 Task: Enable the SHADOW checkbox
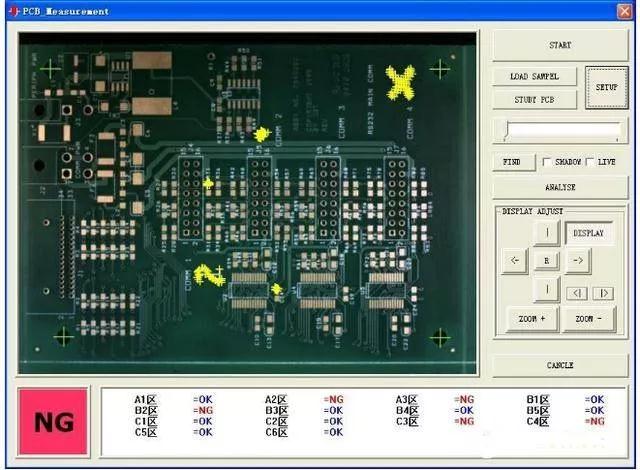click(546, 162)
